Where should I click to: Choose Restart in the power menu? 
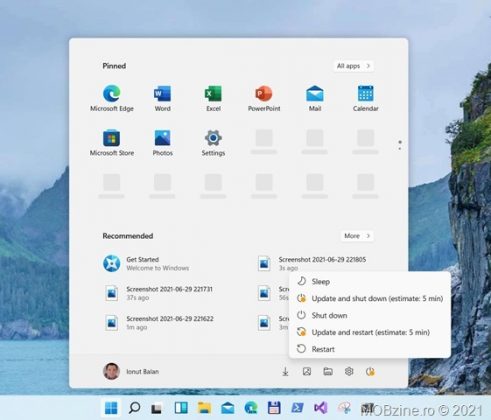(370, 349)
